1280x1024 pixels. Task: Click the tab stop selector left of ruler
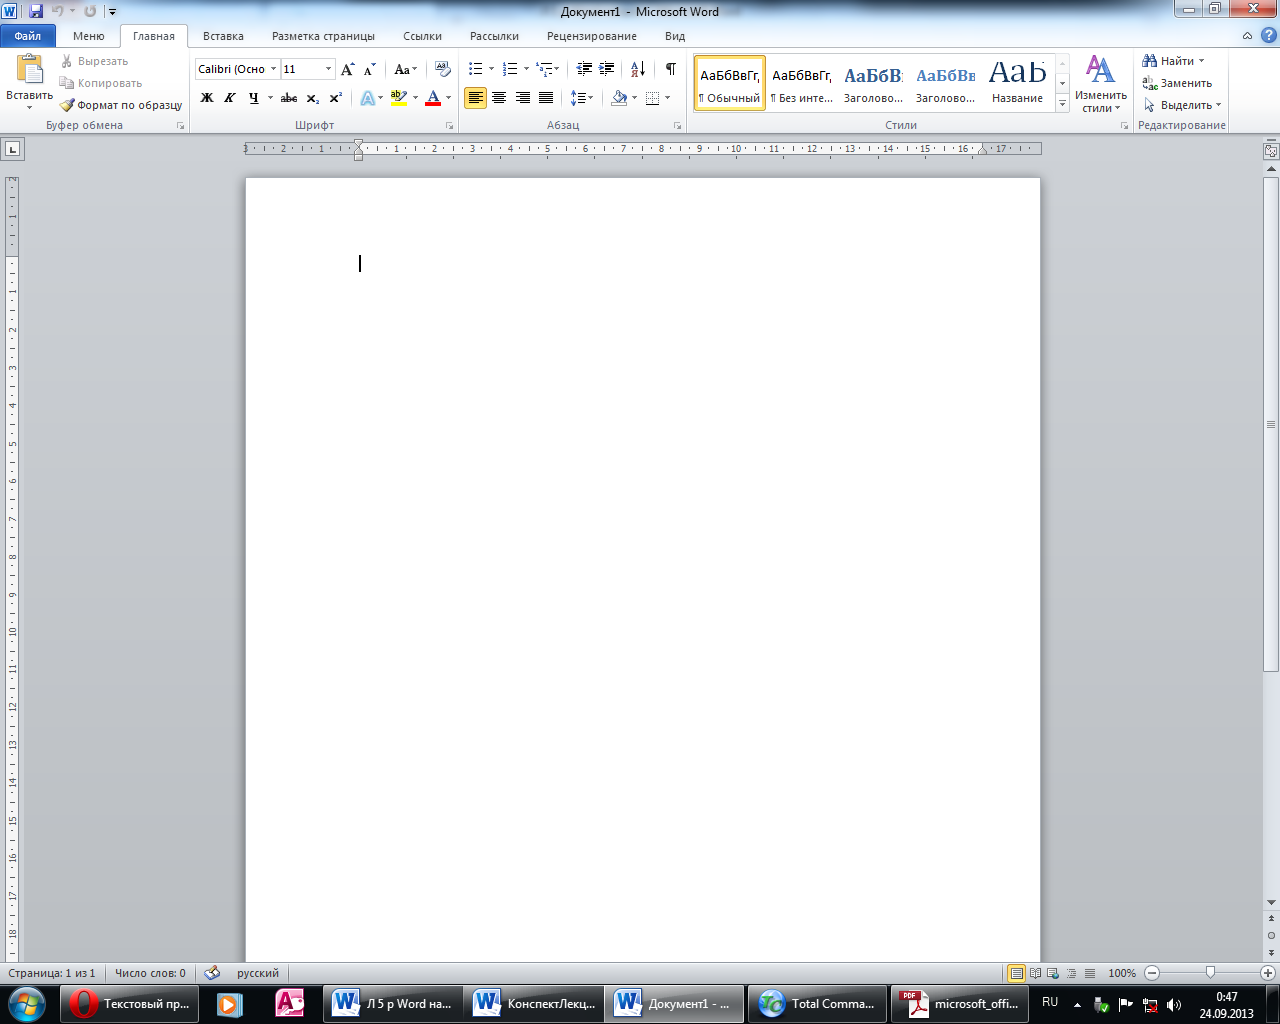point(12,149)
